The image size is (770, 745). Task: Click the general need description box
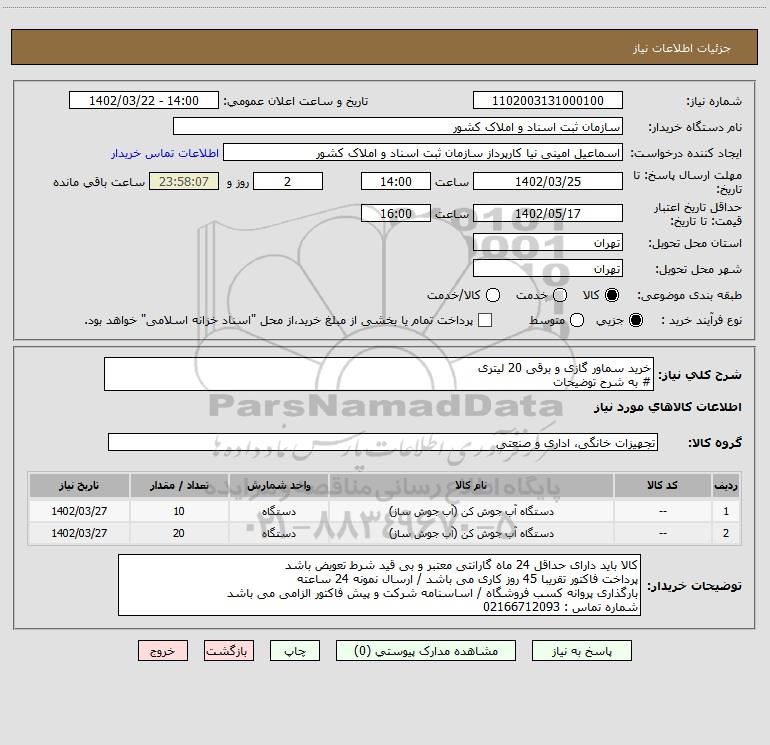(379, 374)
